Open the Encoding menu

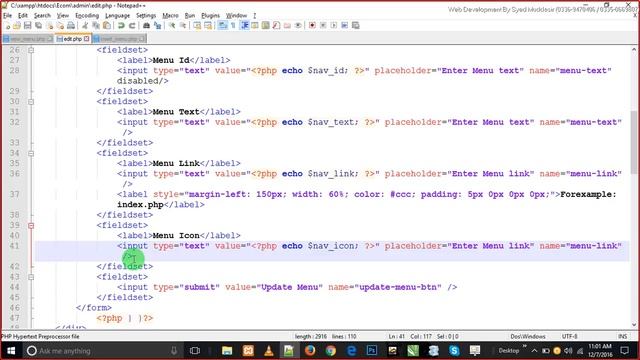[x=87, y=16]
